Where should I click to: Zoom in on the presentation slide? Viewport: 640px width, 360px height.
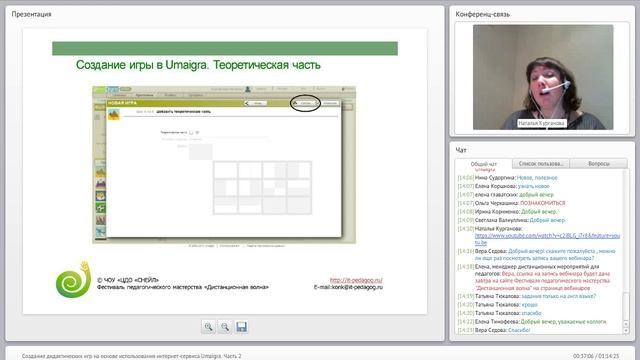click(x=209, y=327)
